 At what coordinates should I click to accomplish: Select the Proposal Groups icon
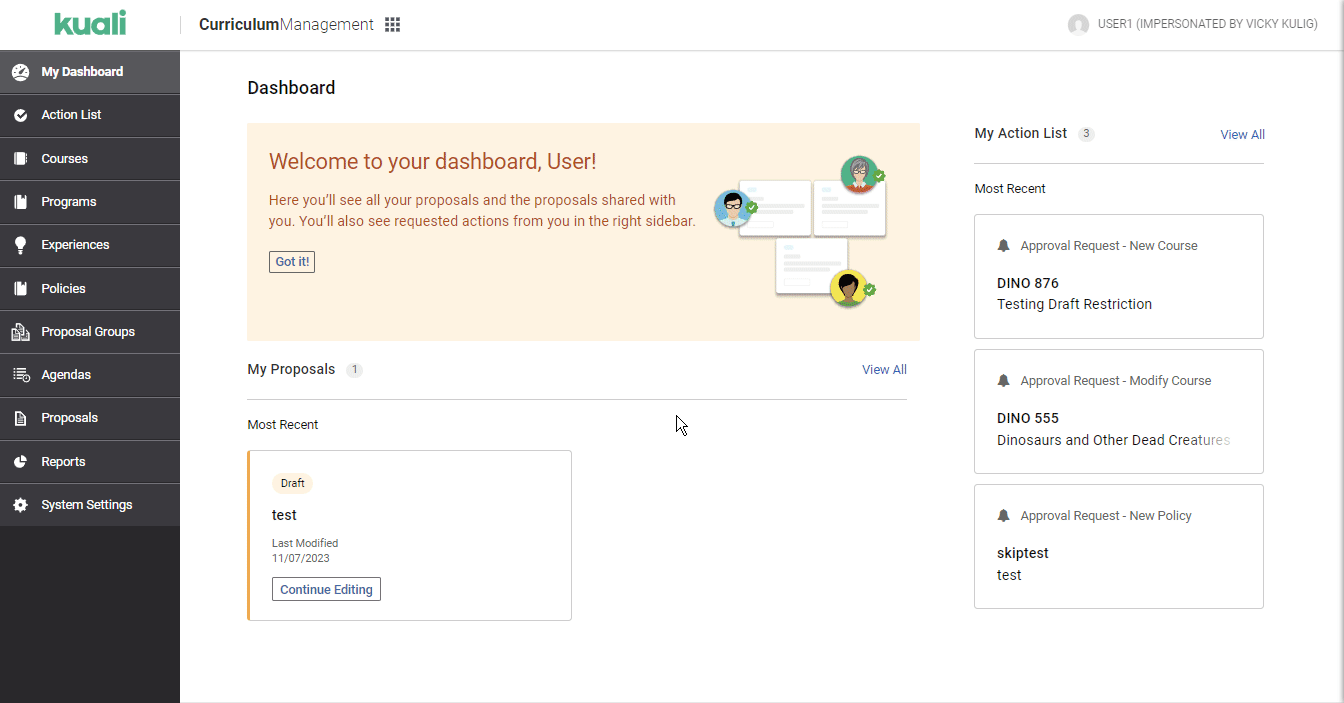pos(20,331)
